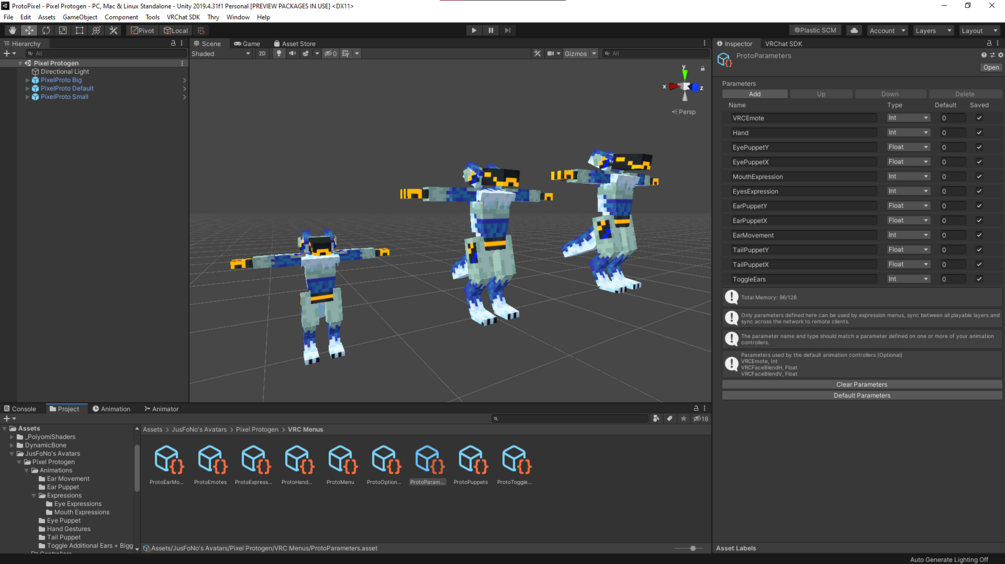This screenshot has height=564, width=1005.
Task: Select the combined Transform tool
Action: click(96, 30)
